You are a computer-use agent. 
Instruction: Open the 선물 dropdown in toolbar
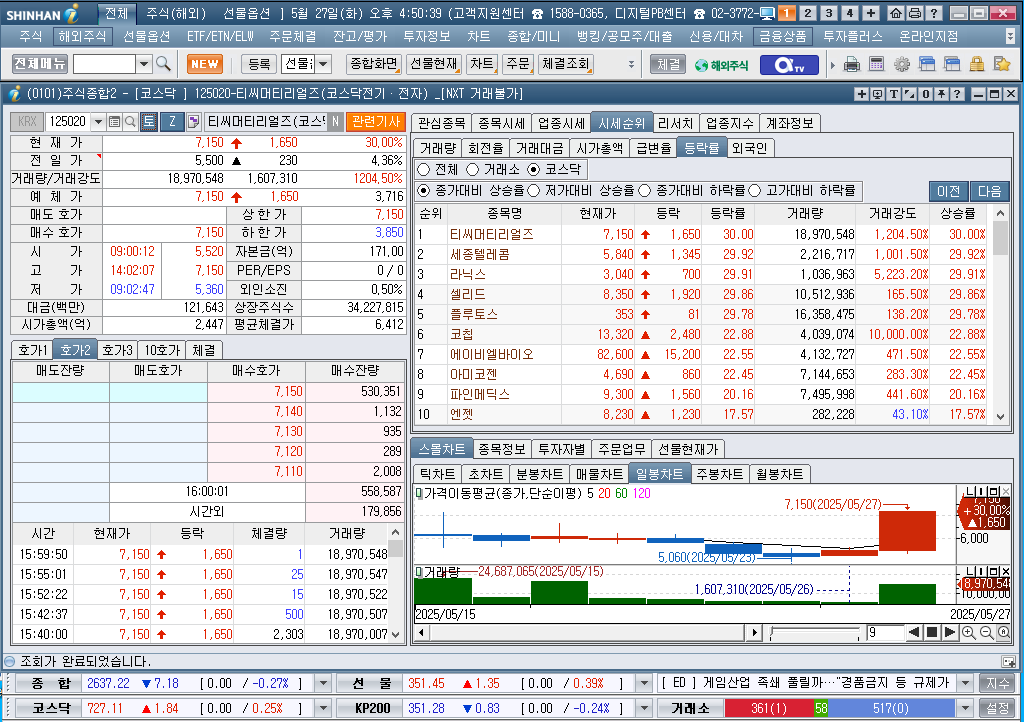point(323,64)
